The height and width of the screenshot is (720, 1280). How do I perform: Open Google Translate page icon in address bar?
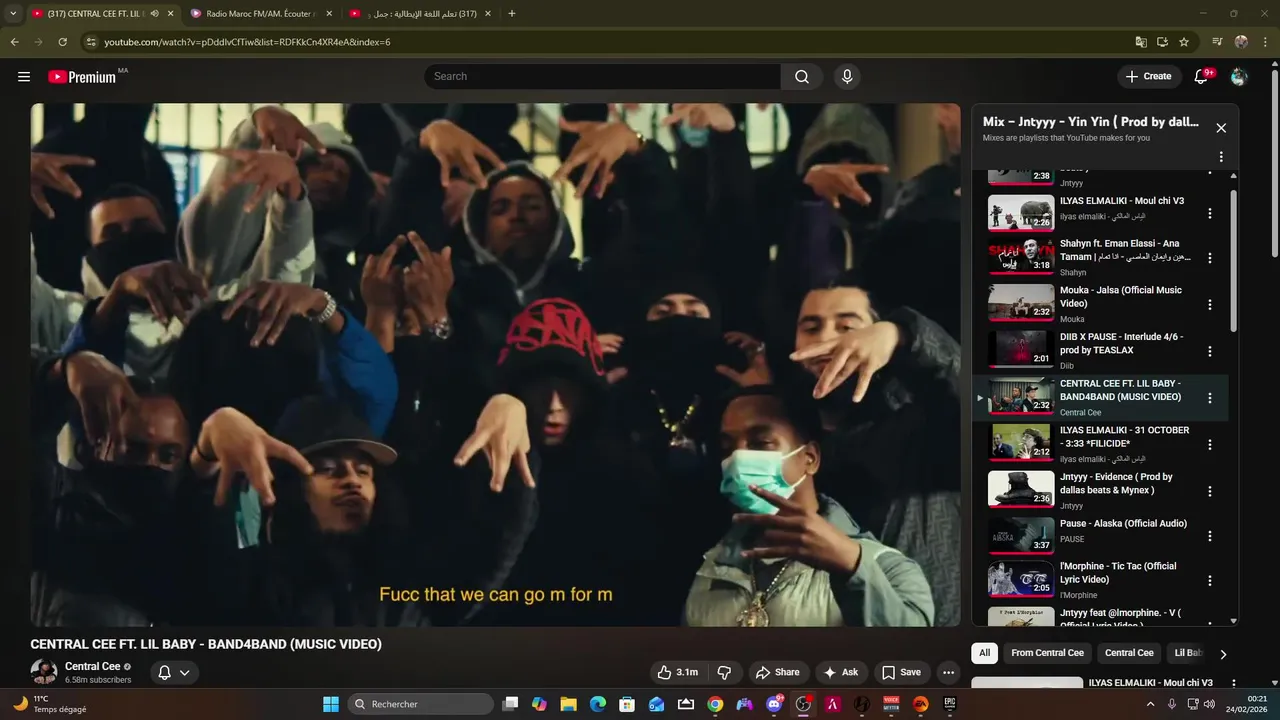(1141, 42)
